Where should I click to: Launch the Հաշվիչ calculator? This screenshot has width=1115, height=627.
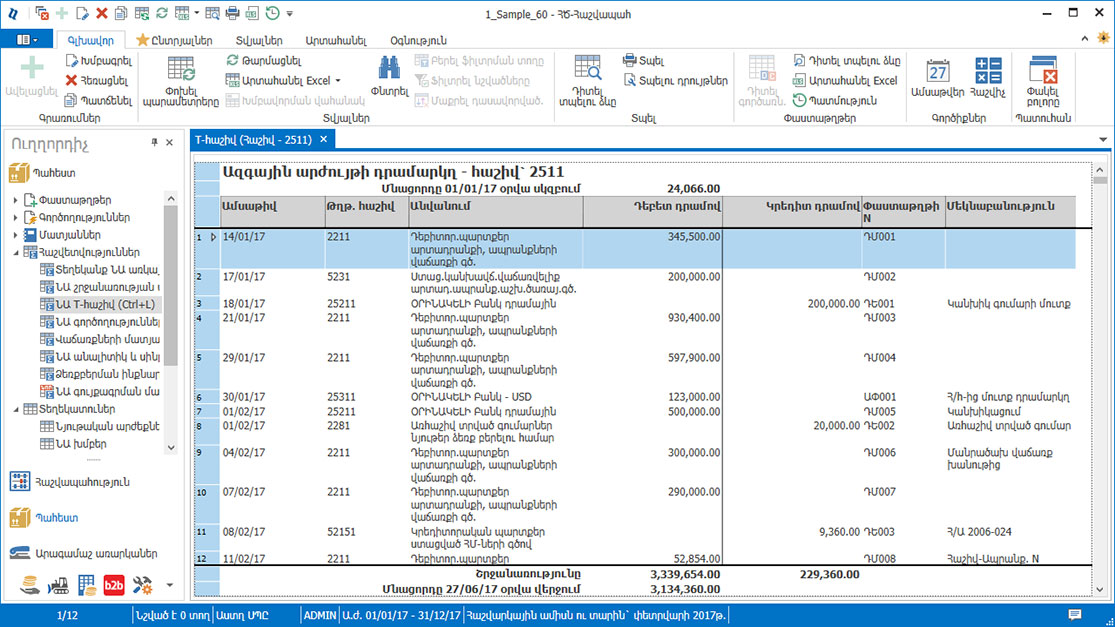pos(988,75)
